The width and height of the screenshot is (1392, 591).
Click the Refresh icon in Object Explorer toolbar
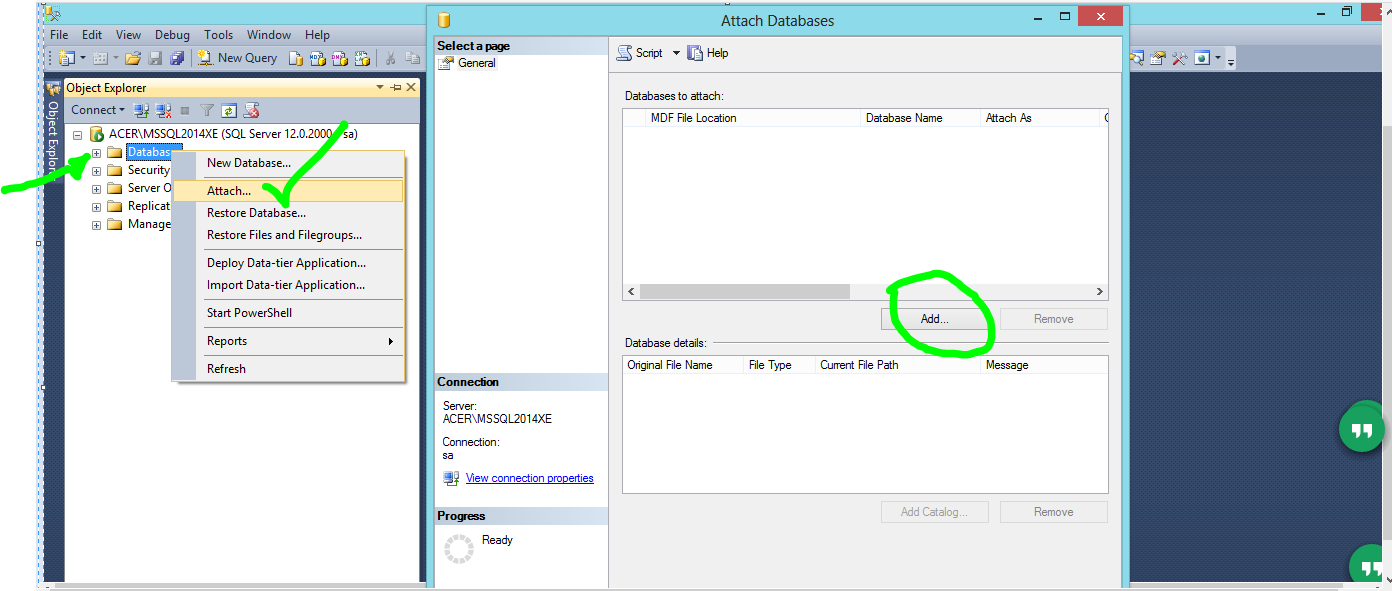(229, 110)
